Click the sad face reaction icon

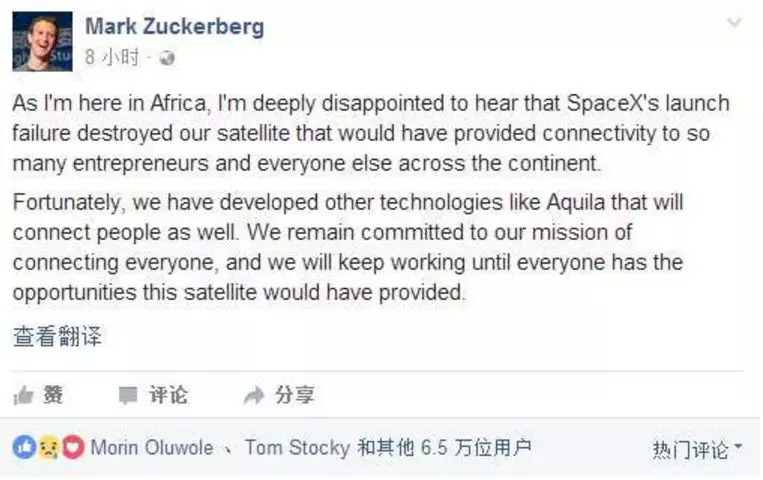47,447
